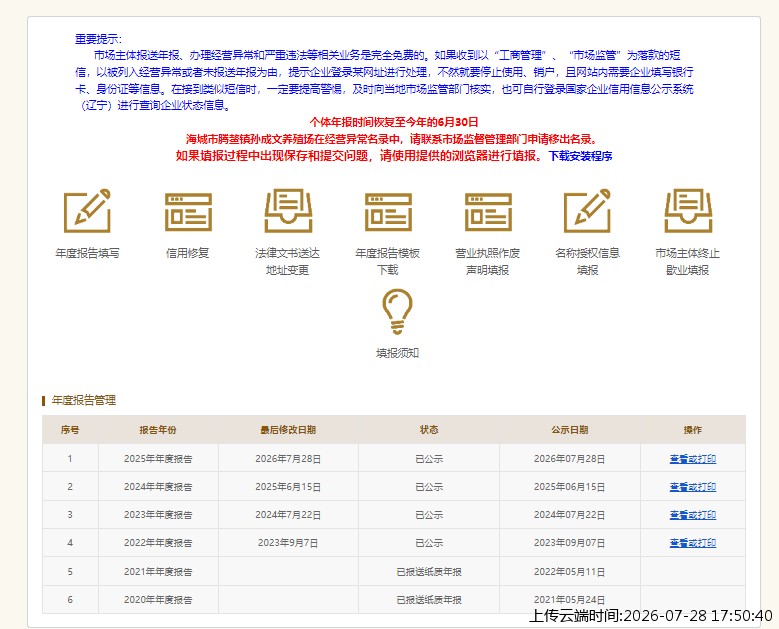Click the 最后修改日期 column header
Viewport: 779px width, 629px height.
click(288, 430)
